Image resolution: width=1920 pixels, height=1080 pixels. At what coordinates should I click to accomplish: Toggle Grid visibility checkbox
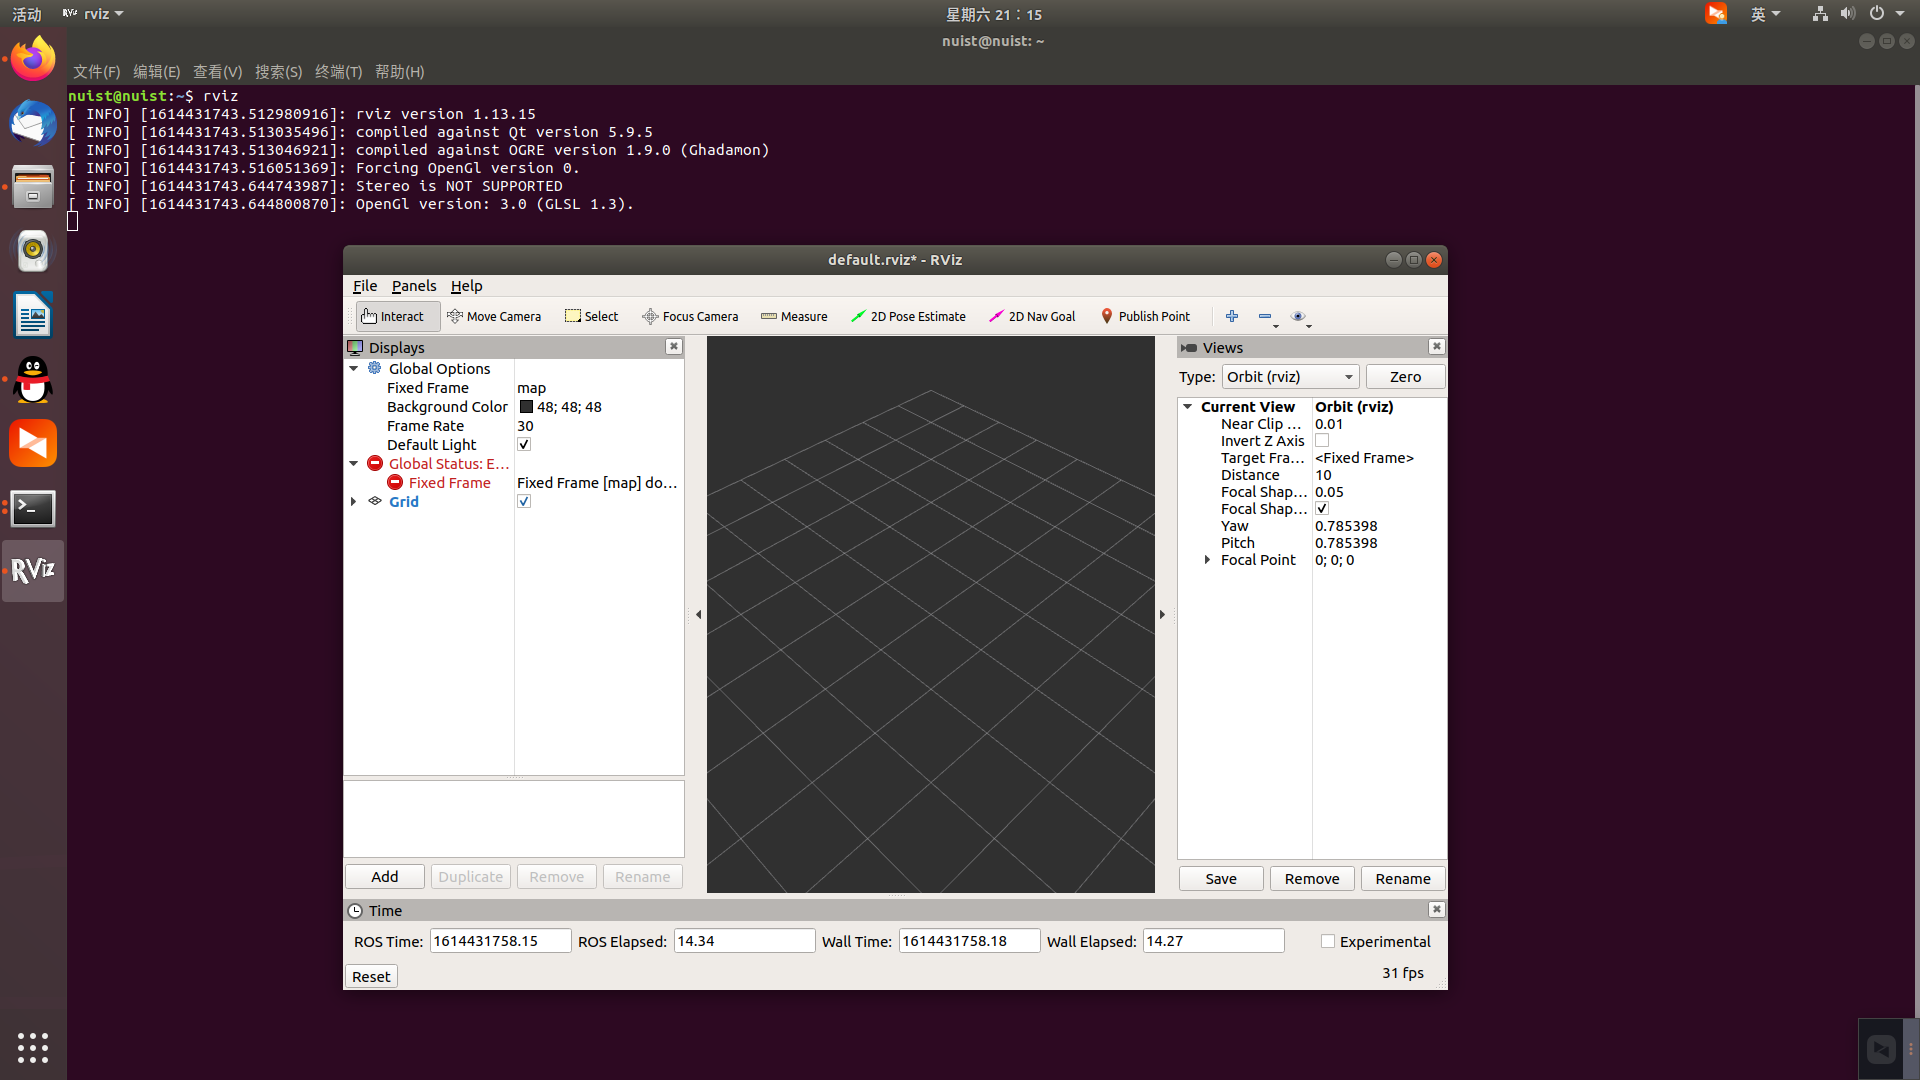coord(524,502)
